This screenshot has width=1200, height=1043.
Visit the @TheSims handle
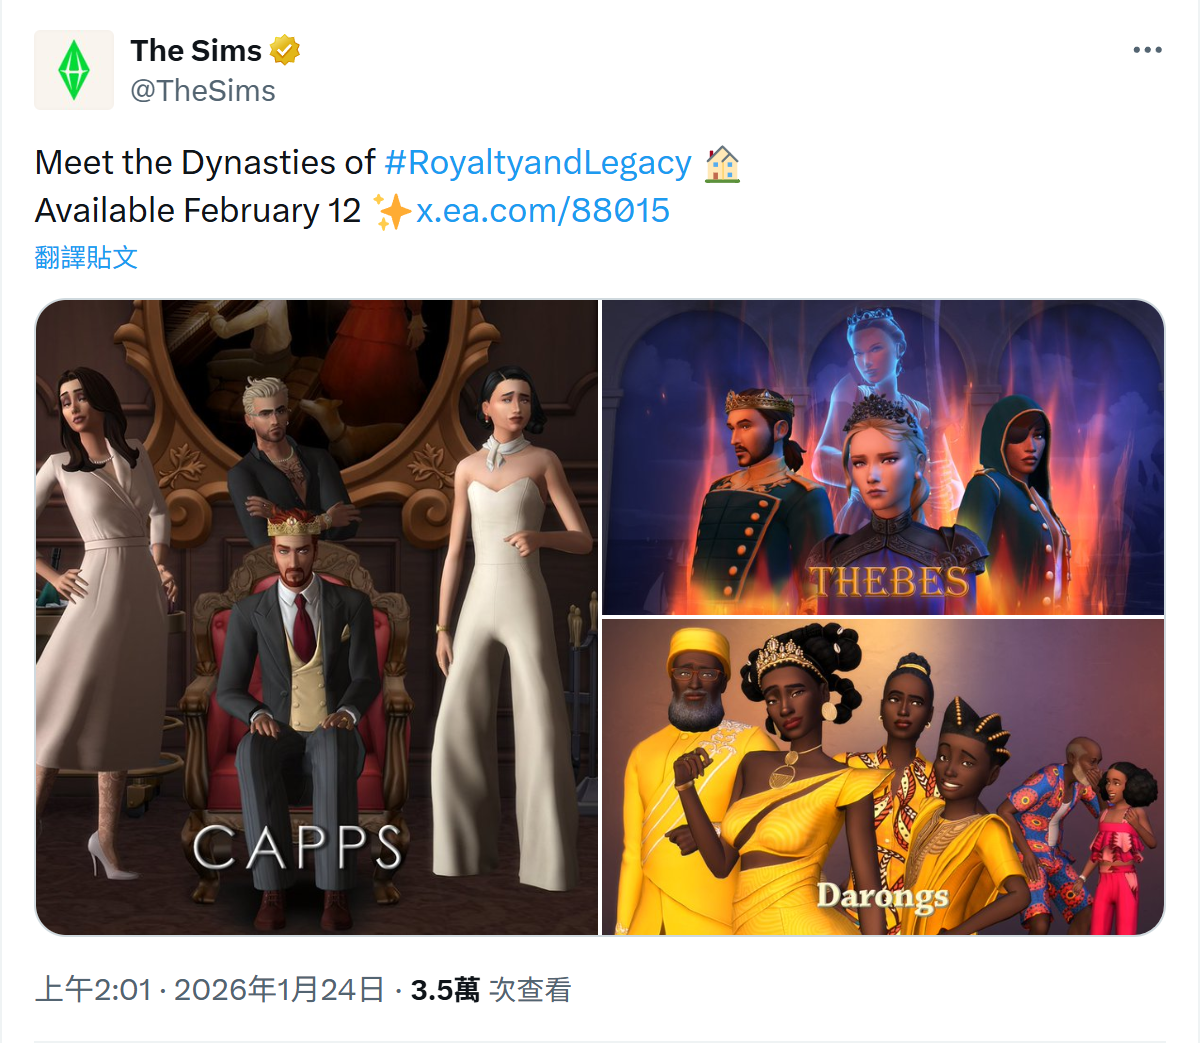click(x=203, y=91)
